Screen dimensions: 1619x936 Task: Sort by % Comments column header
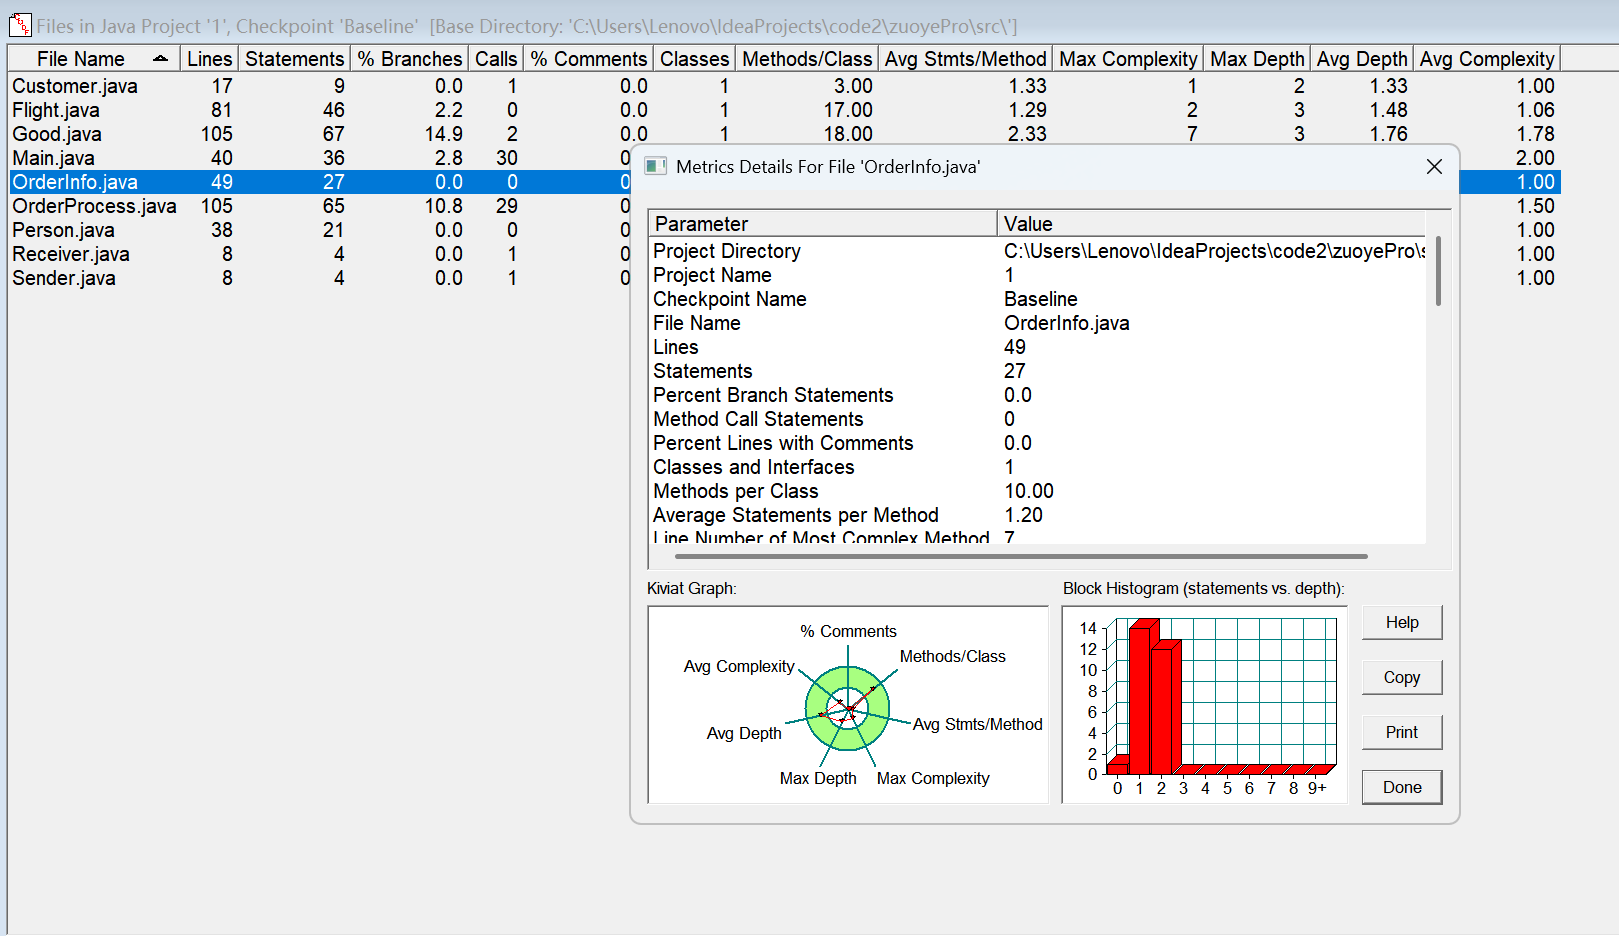coord(588,59)
